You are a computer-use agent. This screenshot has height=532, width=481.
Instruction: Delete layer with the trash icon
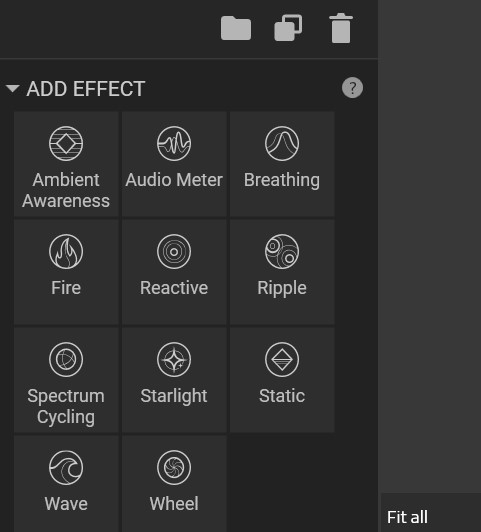(341, 28)
